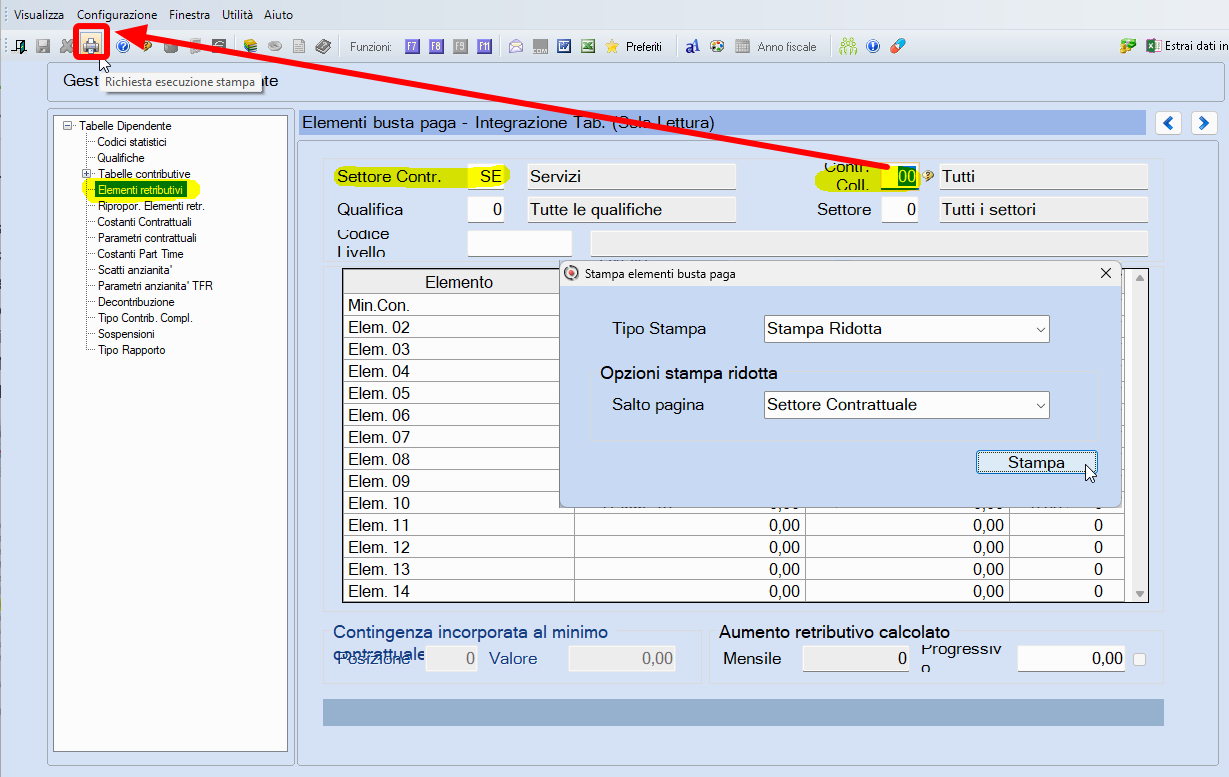Click the stacked books icon in the toolbar
Viewport: 1229px width, 777px height.
251,46
